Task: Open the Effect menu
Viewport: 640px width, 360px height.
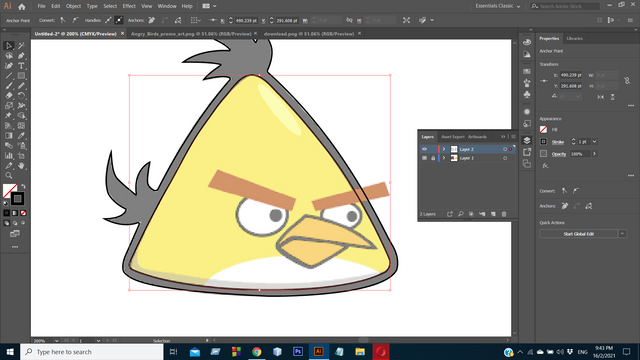Action: tap(129, 6)
